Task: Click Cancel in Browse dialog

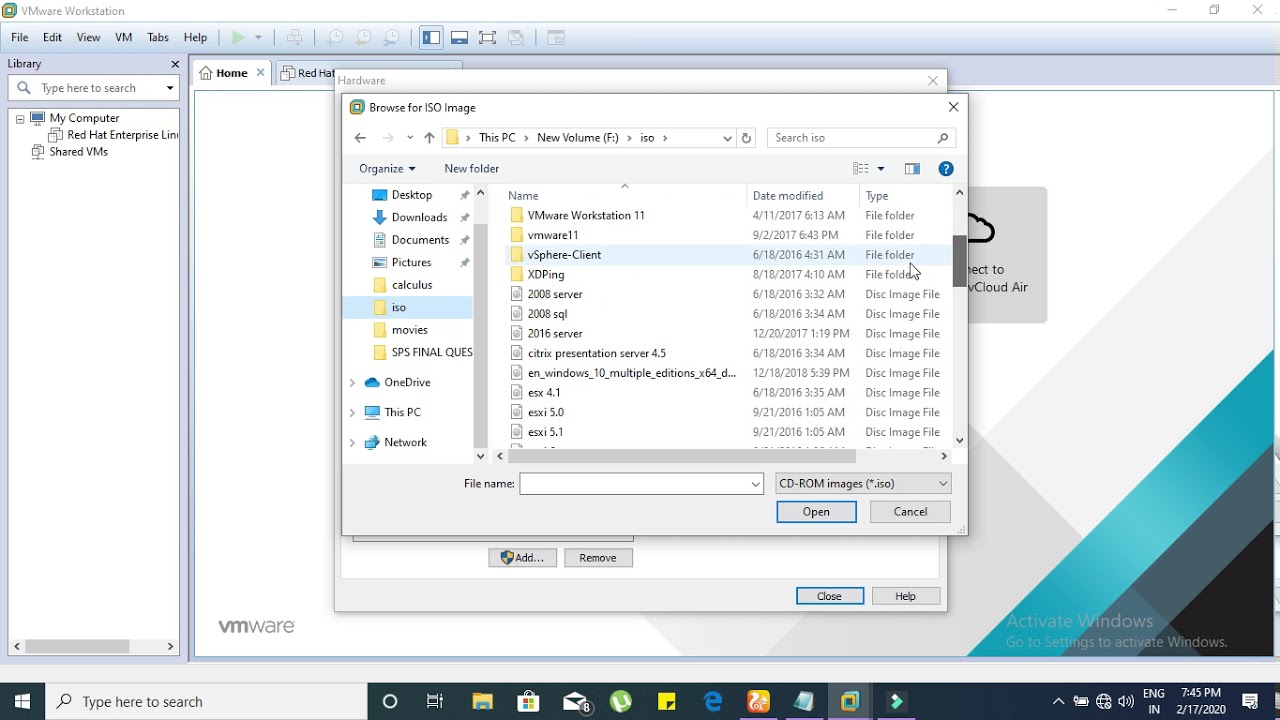Action: coord(910,512)
